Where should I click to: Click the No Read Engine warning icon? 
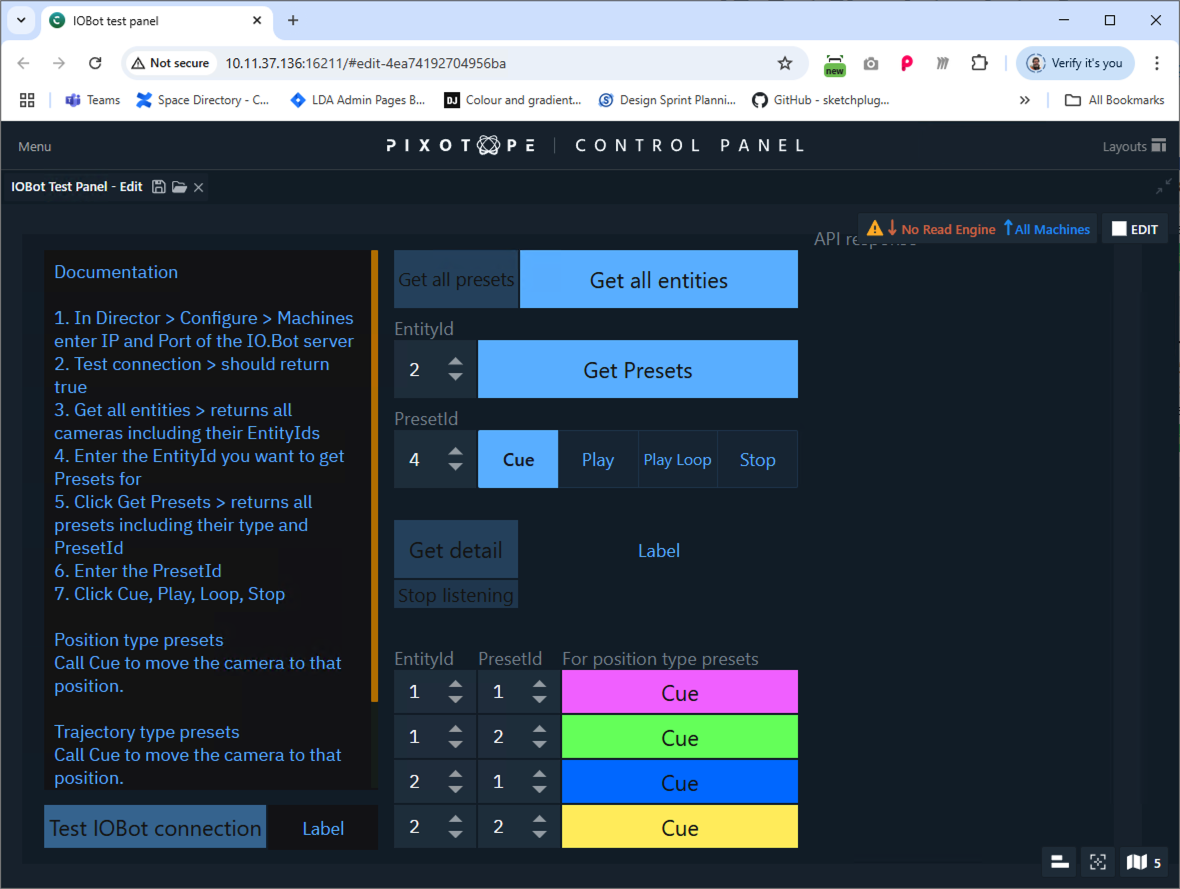[x=873, y=228]
